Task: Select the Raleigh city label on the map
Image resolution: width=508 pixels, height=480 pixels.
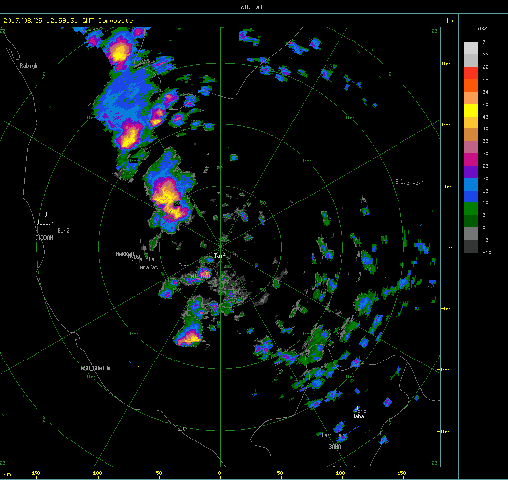Action: click(x=28, y=66)
